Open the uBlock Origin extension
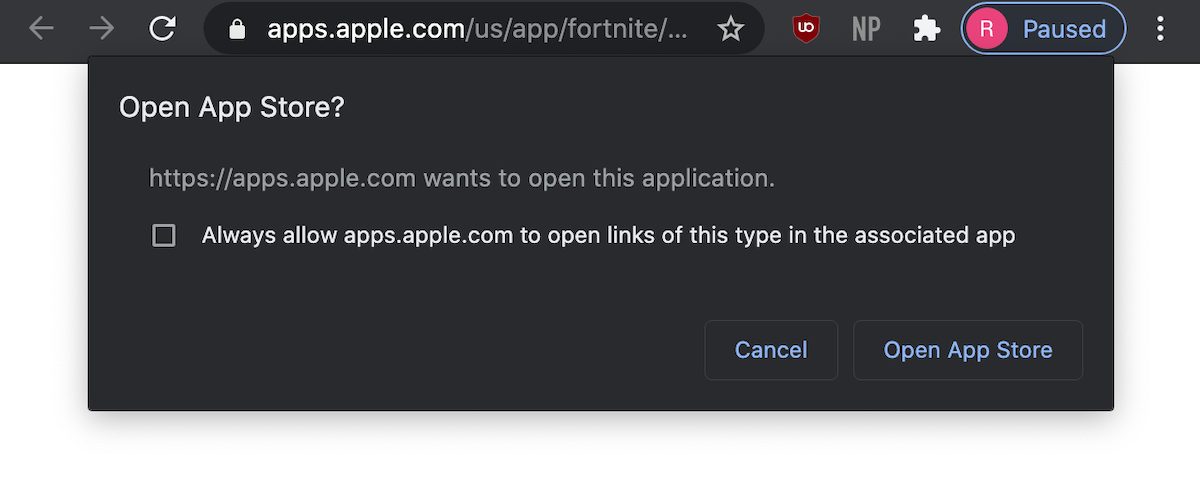The height and width of the screenshot is (497, 1200). pyautogui.click(x=806, y=29)
